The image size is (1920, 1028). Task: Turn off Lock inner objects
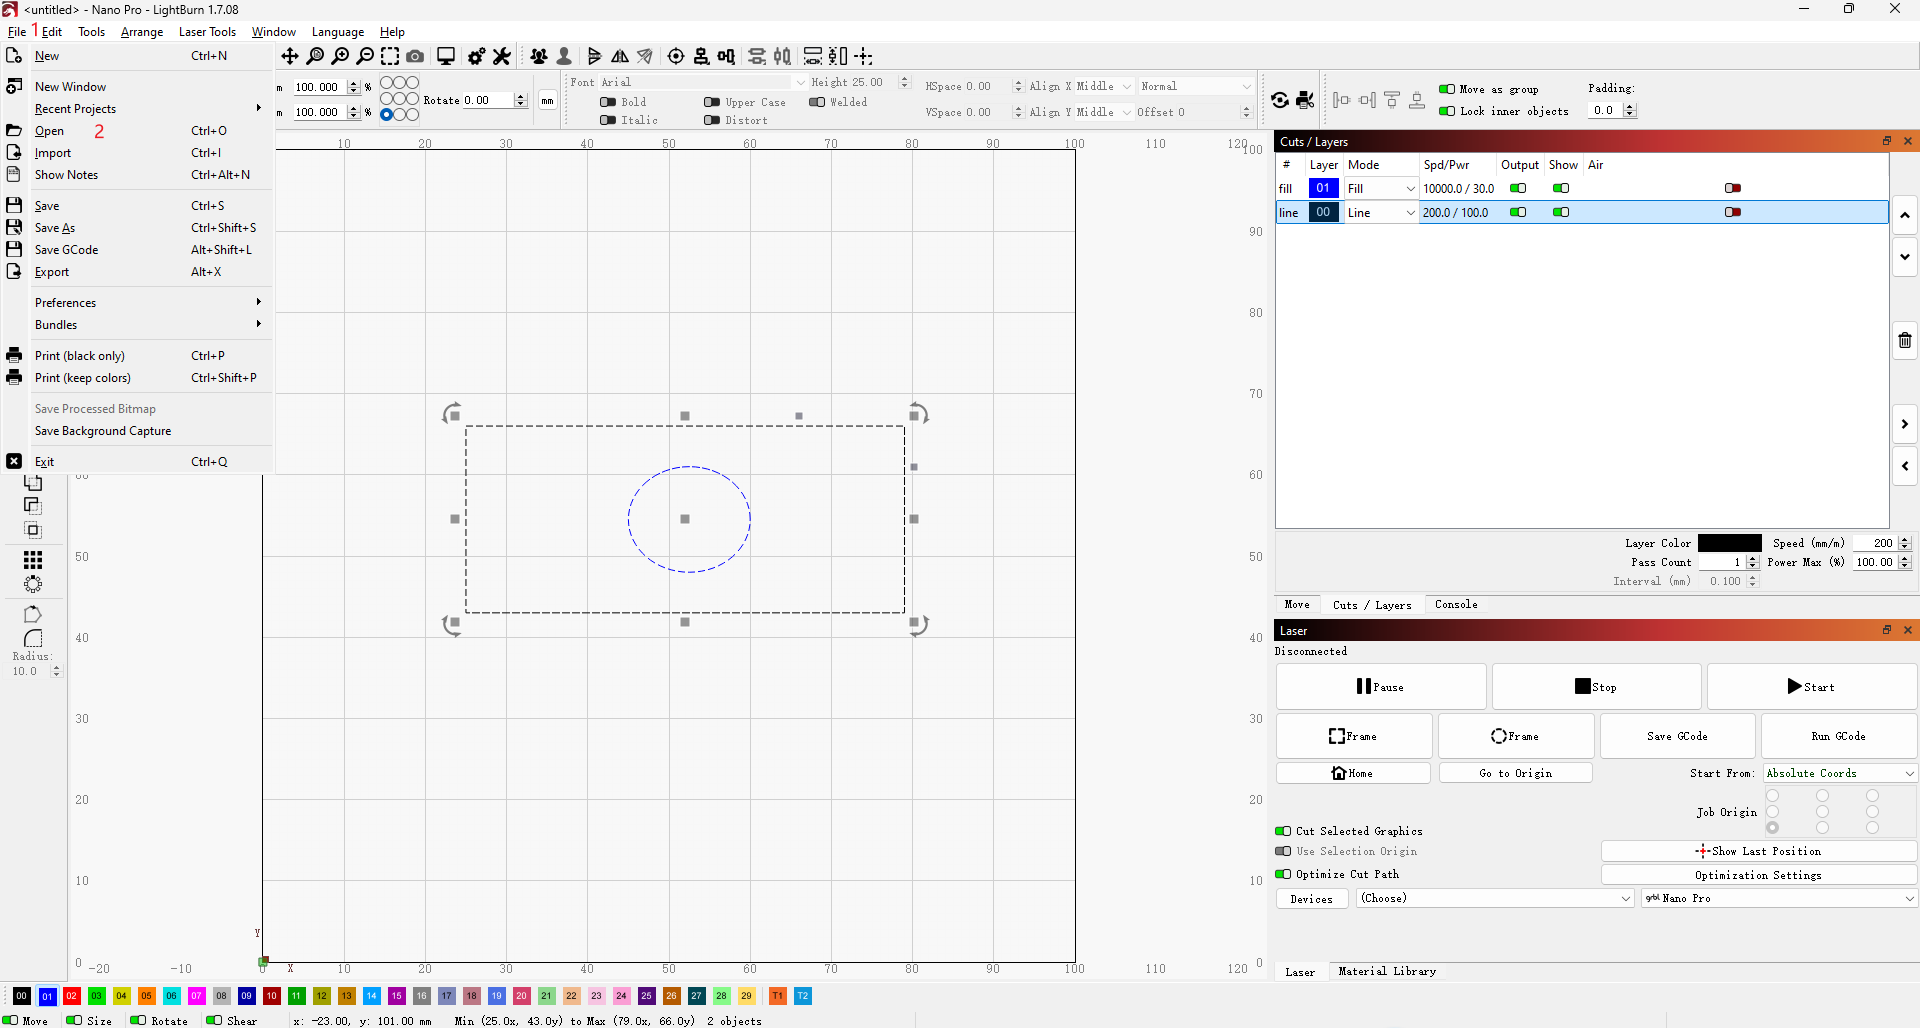tap(1447, 111)
